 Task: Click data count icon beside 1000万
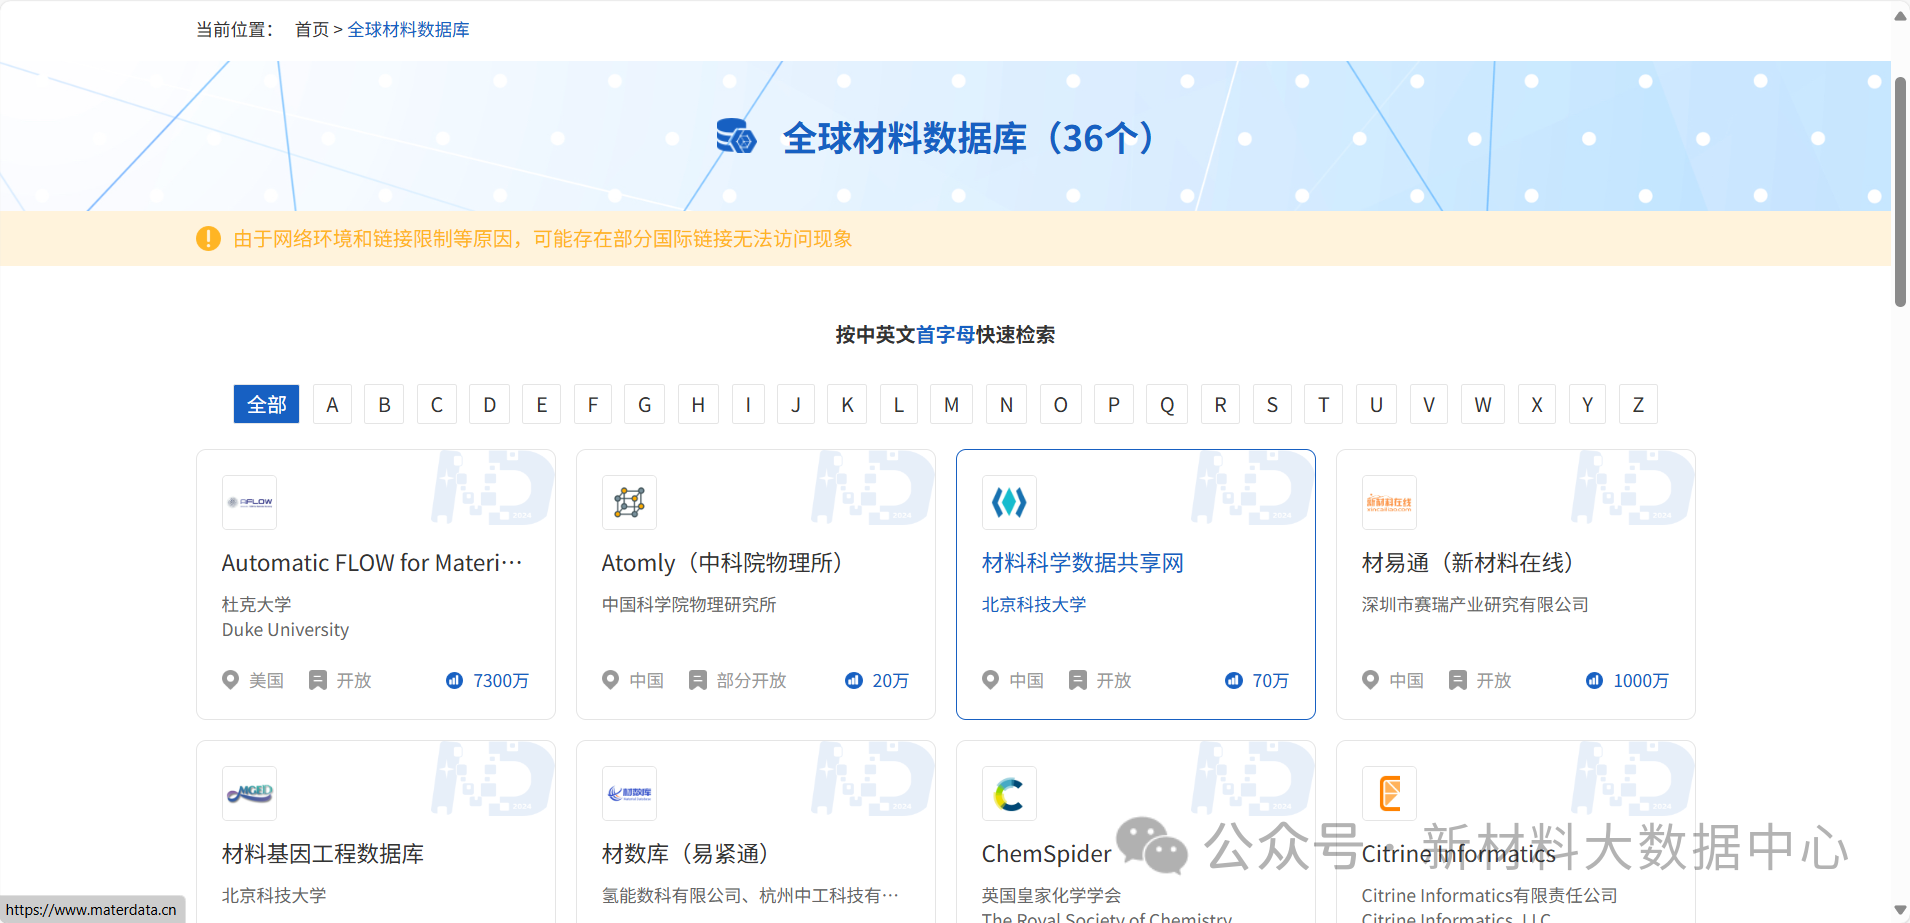click(1594, 680)
